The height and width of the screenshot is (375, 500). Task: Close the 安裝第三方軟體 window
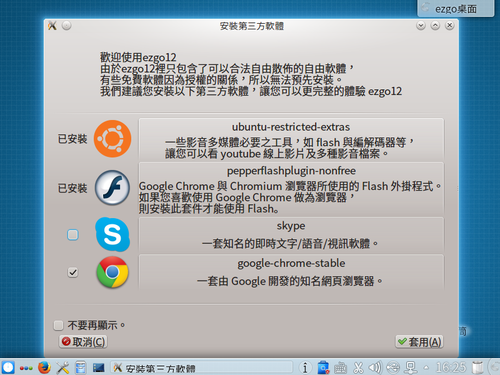point(450,26)
